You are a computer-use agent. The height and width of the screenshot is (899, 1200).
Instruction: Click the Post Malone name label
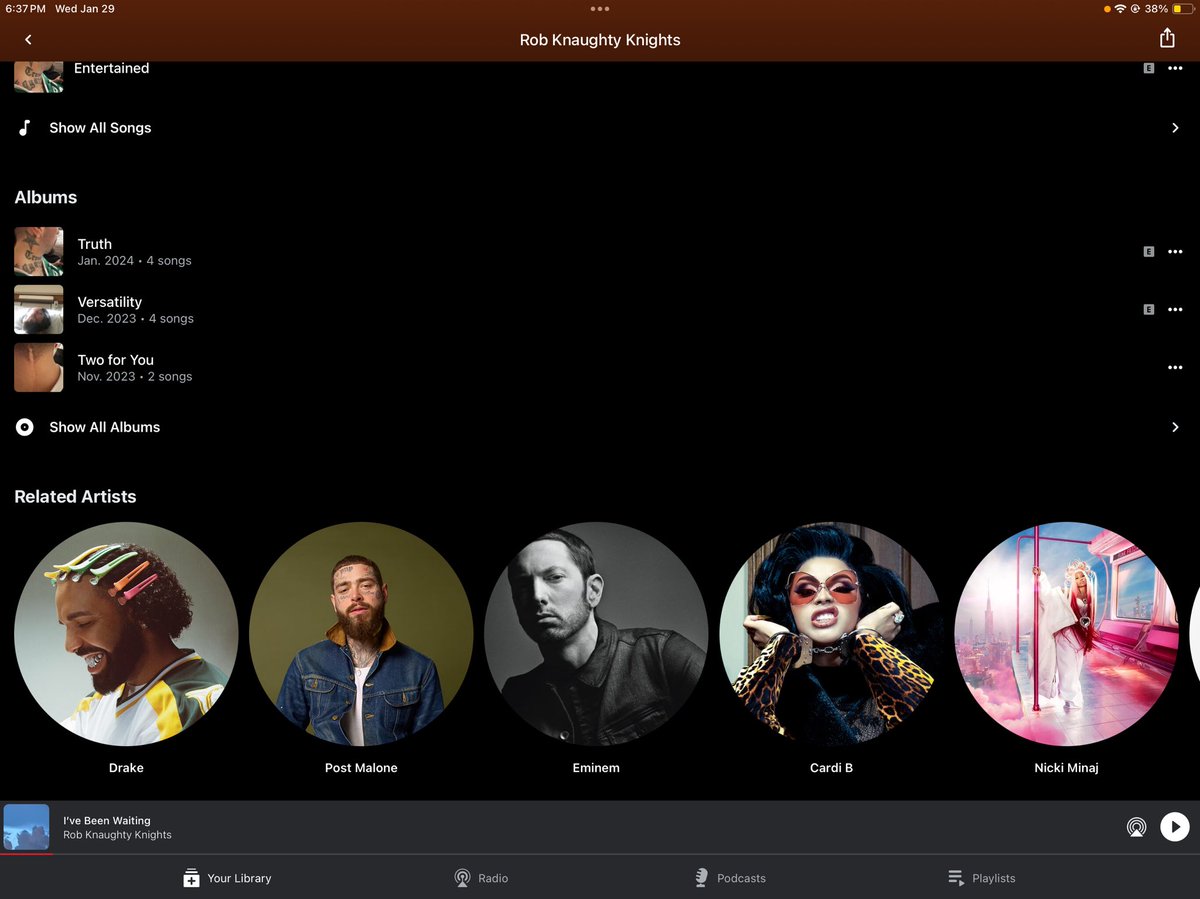pos(361,768)
